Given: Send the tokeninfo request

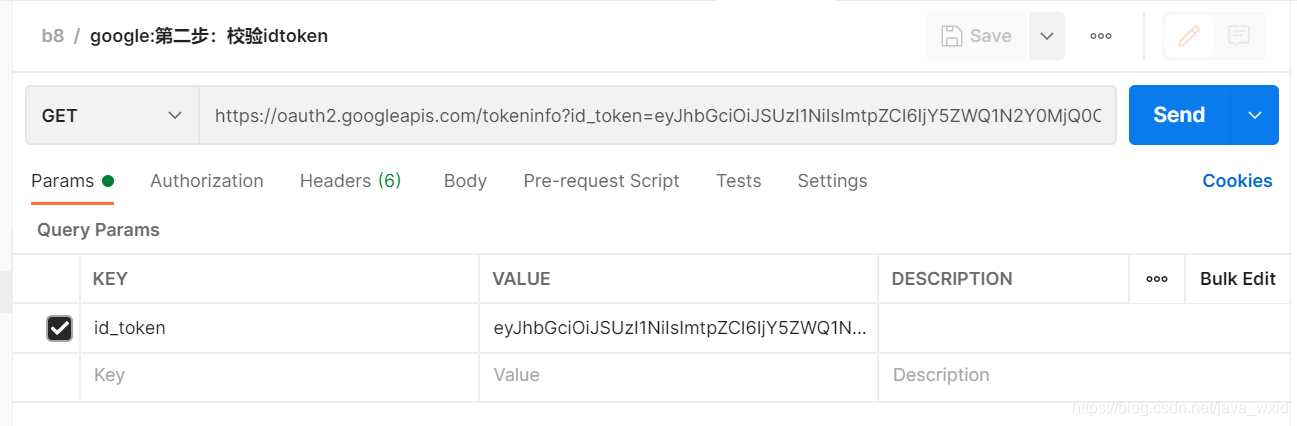Looking at the screenshot, I should [1179, 115].
